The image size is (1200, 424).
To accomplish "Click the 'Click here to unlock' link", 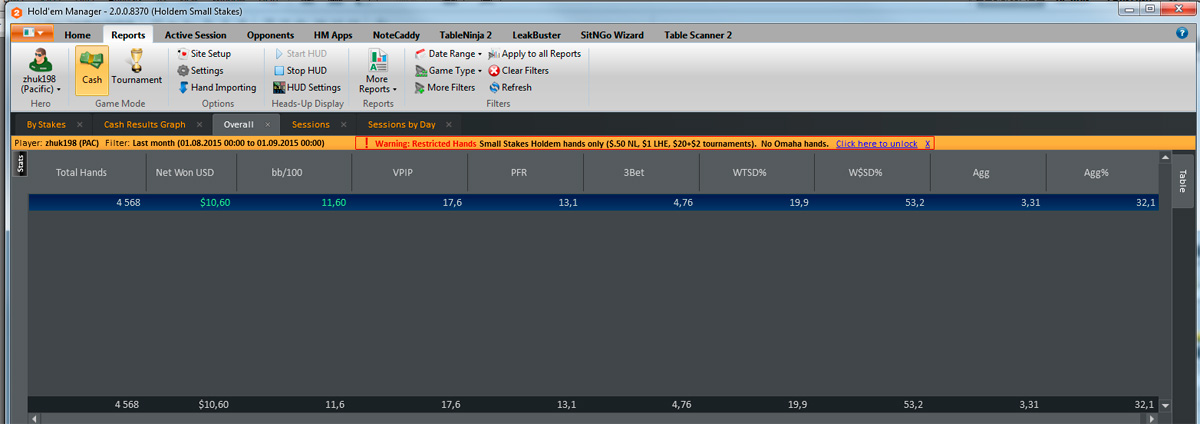I will pos(876,144).
